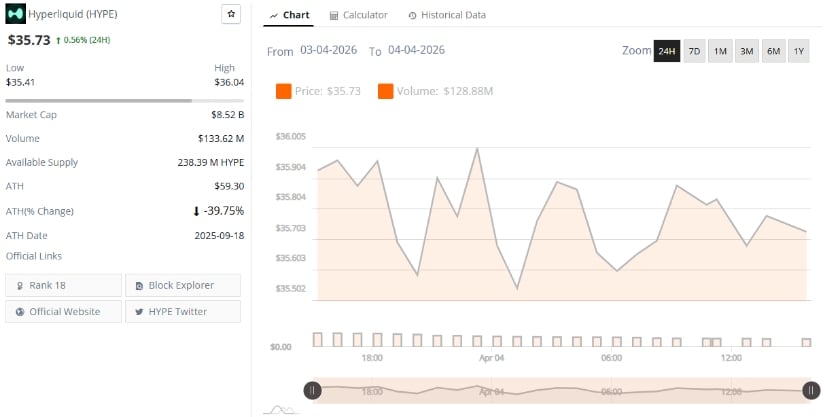Viewport: 825px width, 417px height.
Task: Switch zoom range to 1M
Action: 720,51
